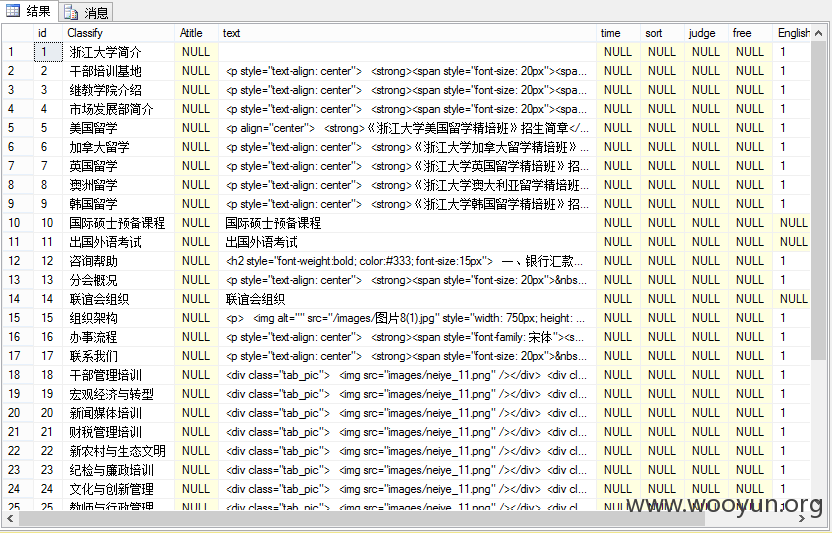Click the cell 澳洲留学
Viewport: 832px width, 533px height.
click(118, 185)
